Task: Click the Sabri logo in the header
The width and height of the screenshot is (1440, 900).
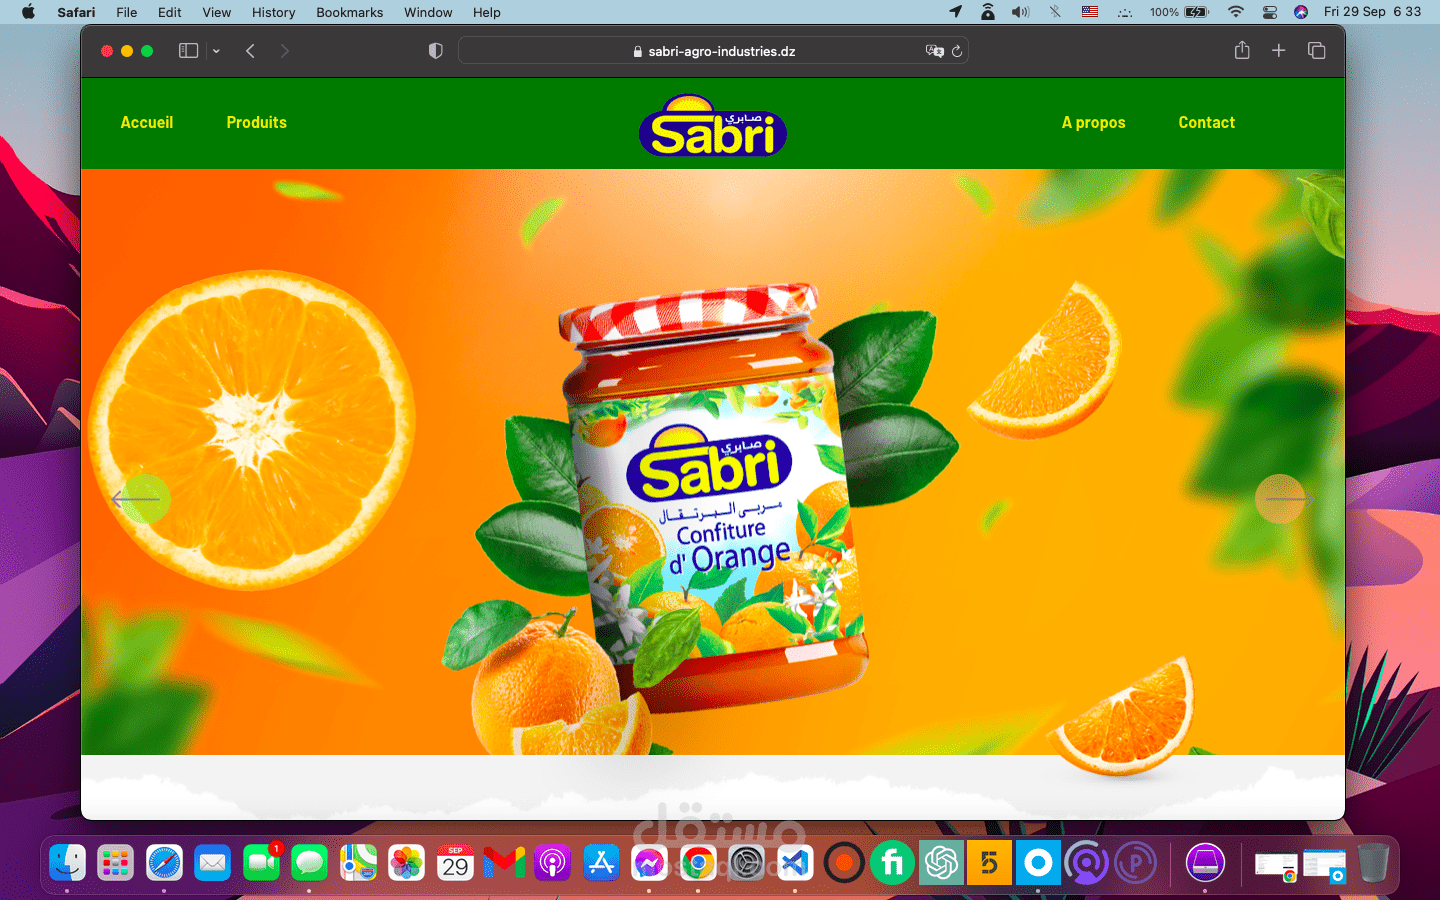Action: (x=713, y=125)
